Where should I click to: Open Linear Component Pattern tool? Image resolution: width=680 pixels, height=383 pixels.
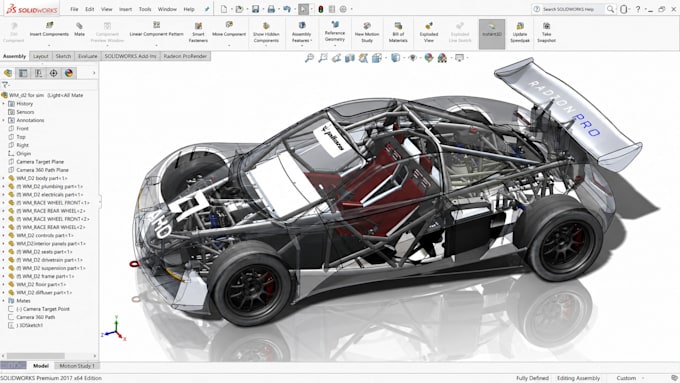coord(157,29)
